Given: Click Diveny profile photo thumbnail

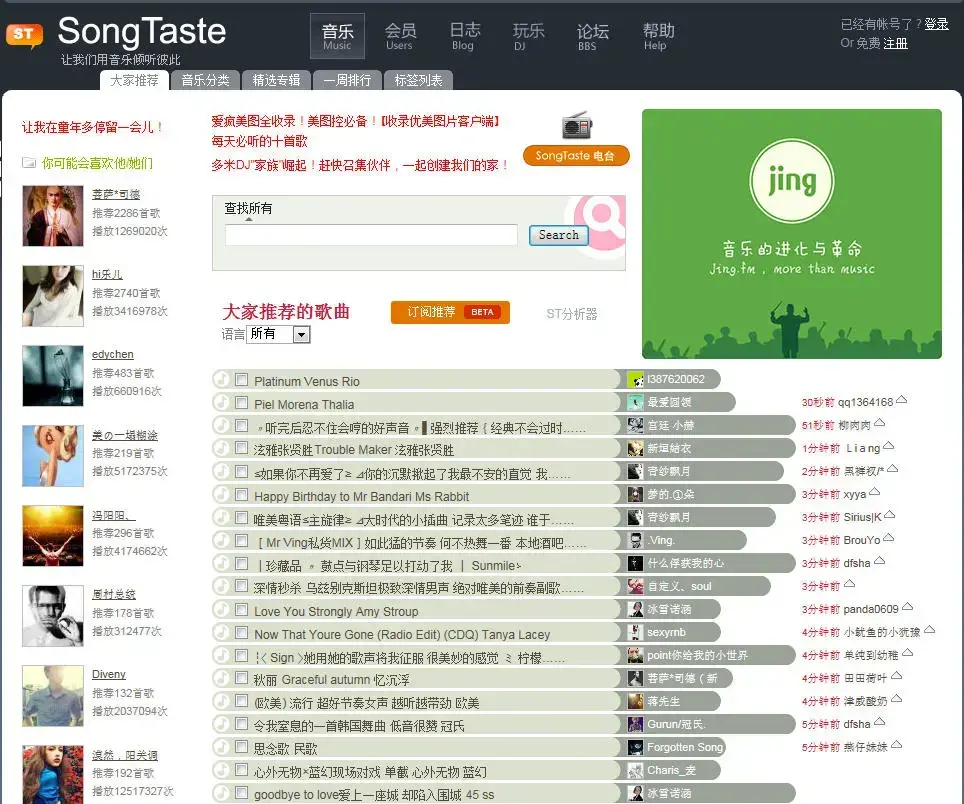Looking at the screenshot, I should [x=53, y=696].
